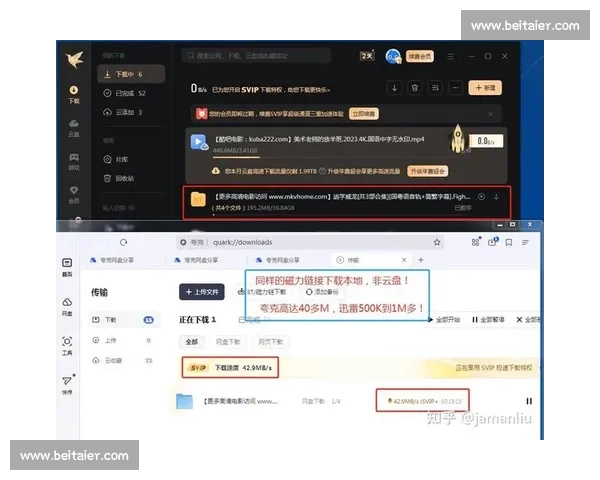This screenshot has width=600, height=480.
Task: Open the Xunlei user avatar
Action: 393,57
